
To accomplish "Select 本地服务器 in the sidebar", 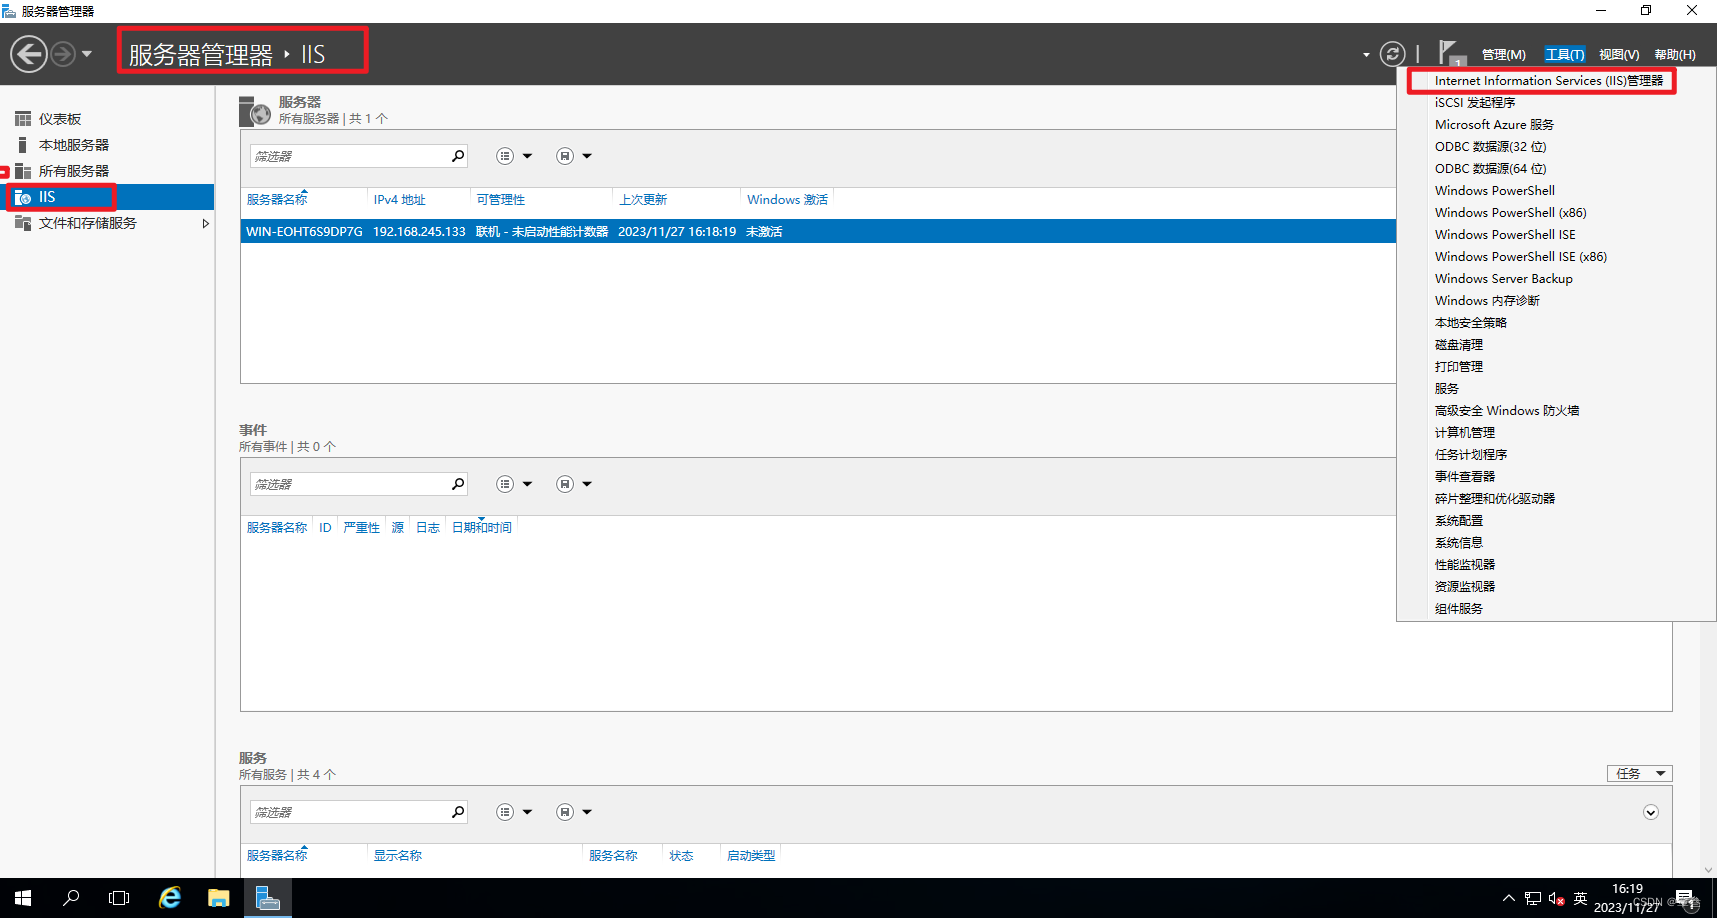I will click(74, 145).
